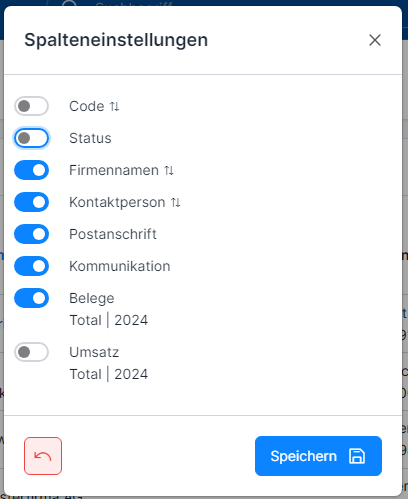
Task: Disable the Kommunikation column toggle
Action: pos(31,266)
